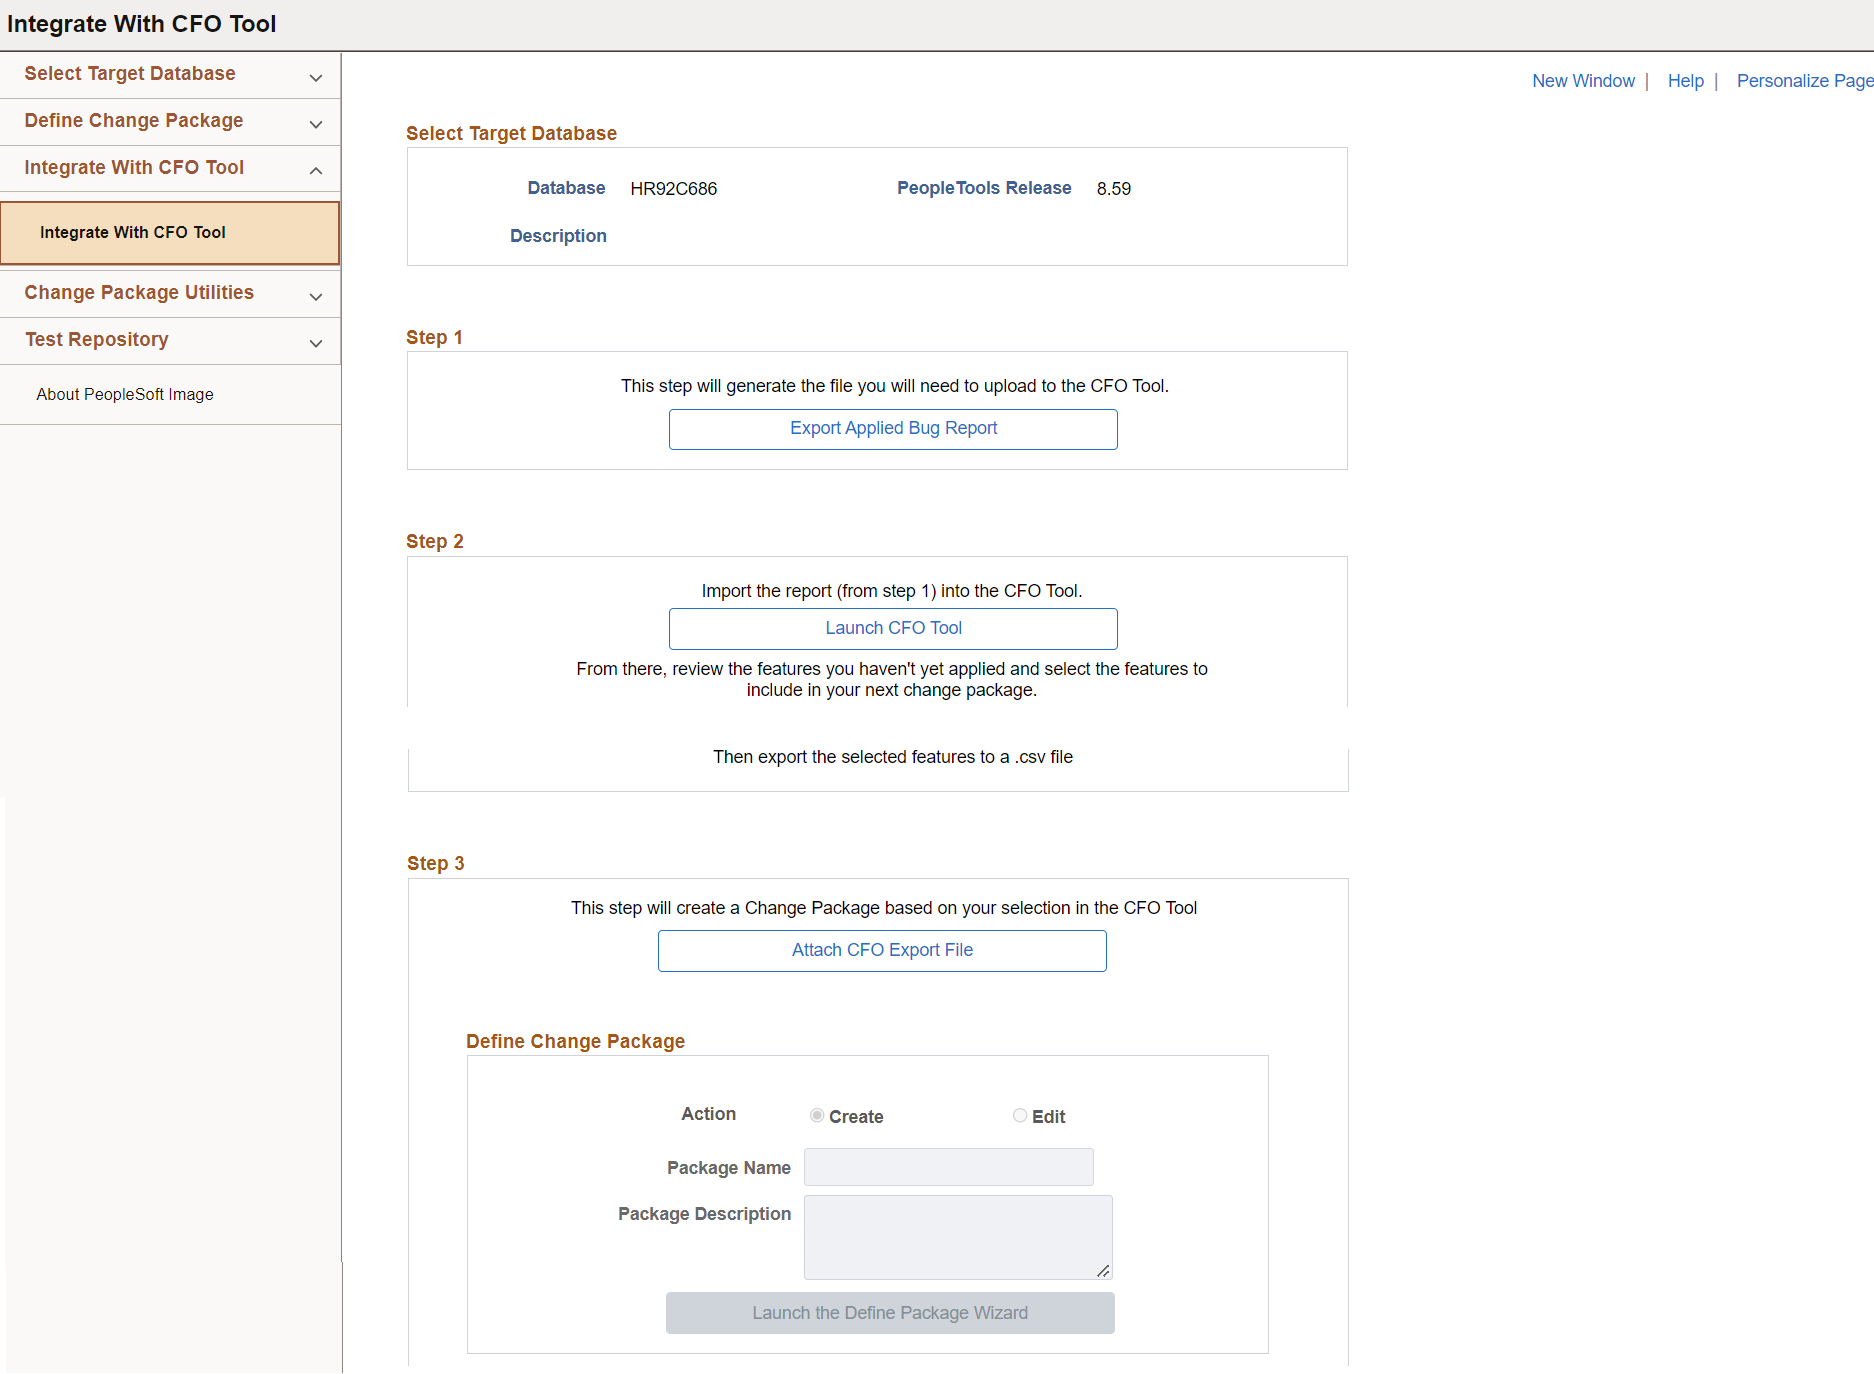Click the Description label
This screenshot has width=1874, height=1374.
click(x=558, y=236)
